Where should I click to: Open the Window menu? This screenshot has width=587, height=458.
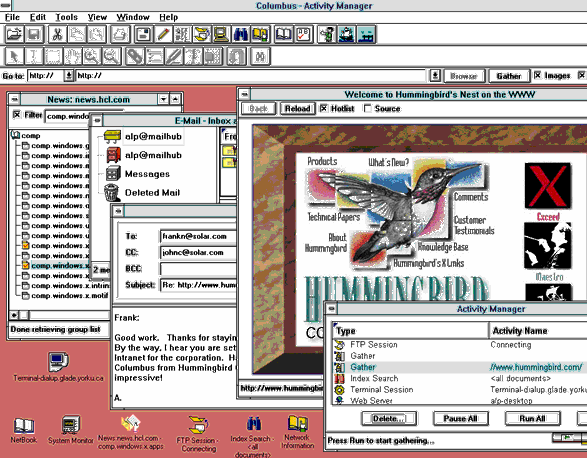(133, 17)
